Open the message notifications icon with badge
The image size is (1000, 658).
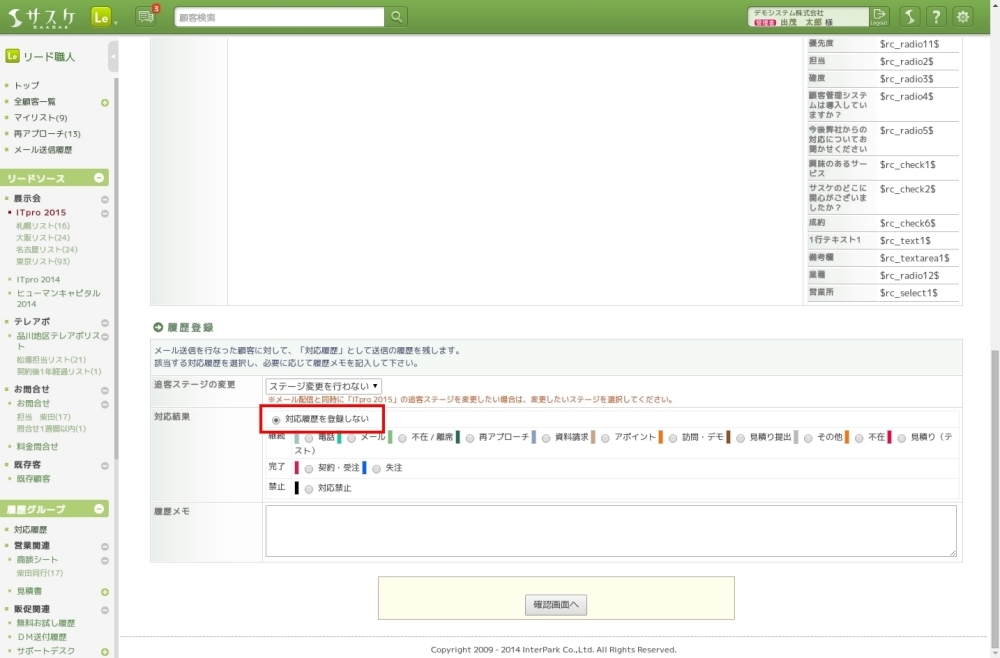click(x=146, y=16)
